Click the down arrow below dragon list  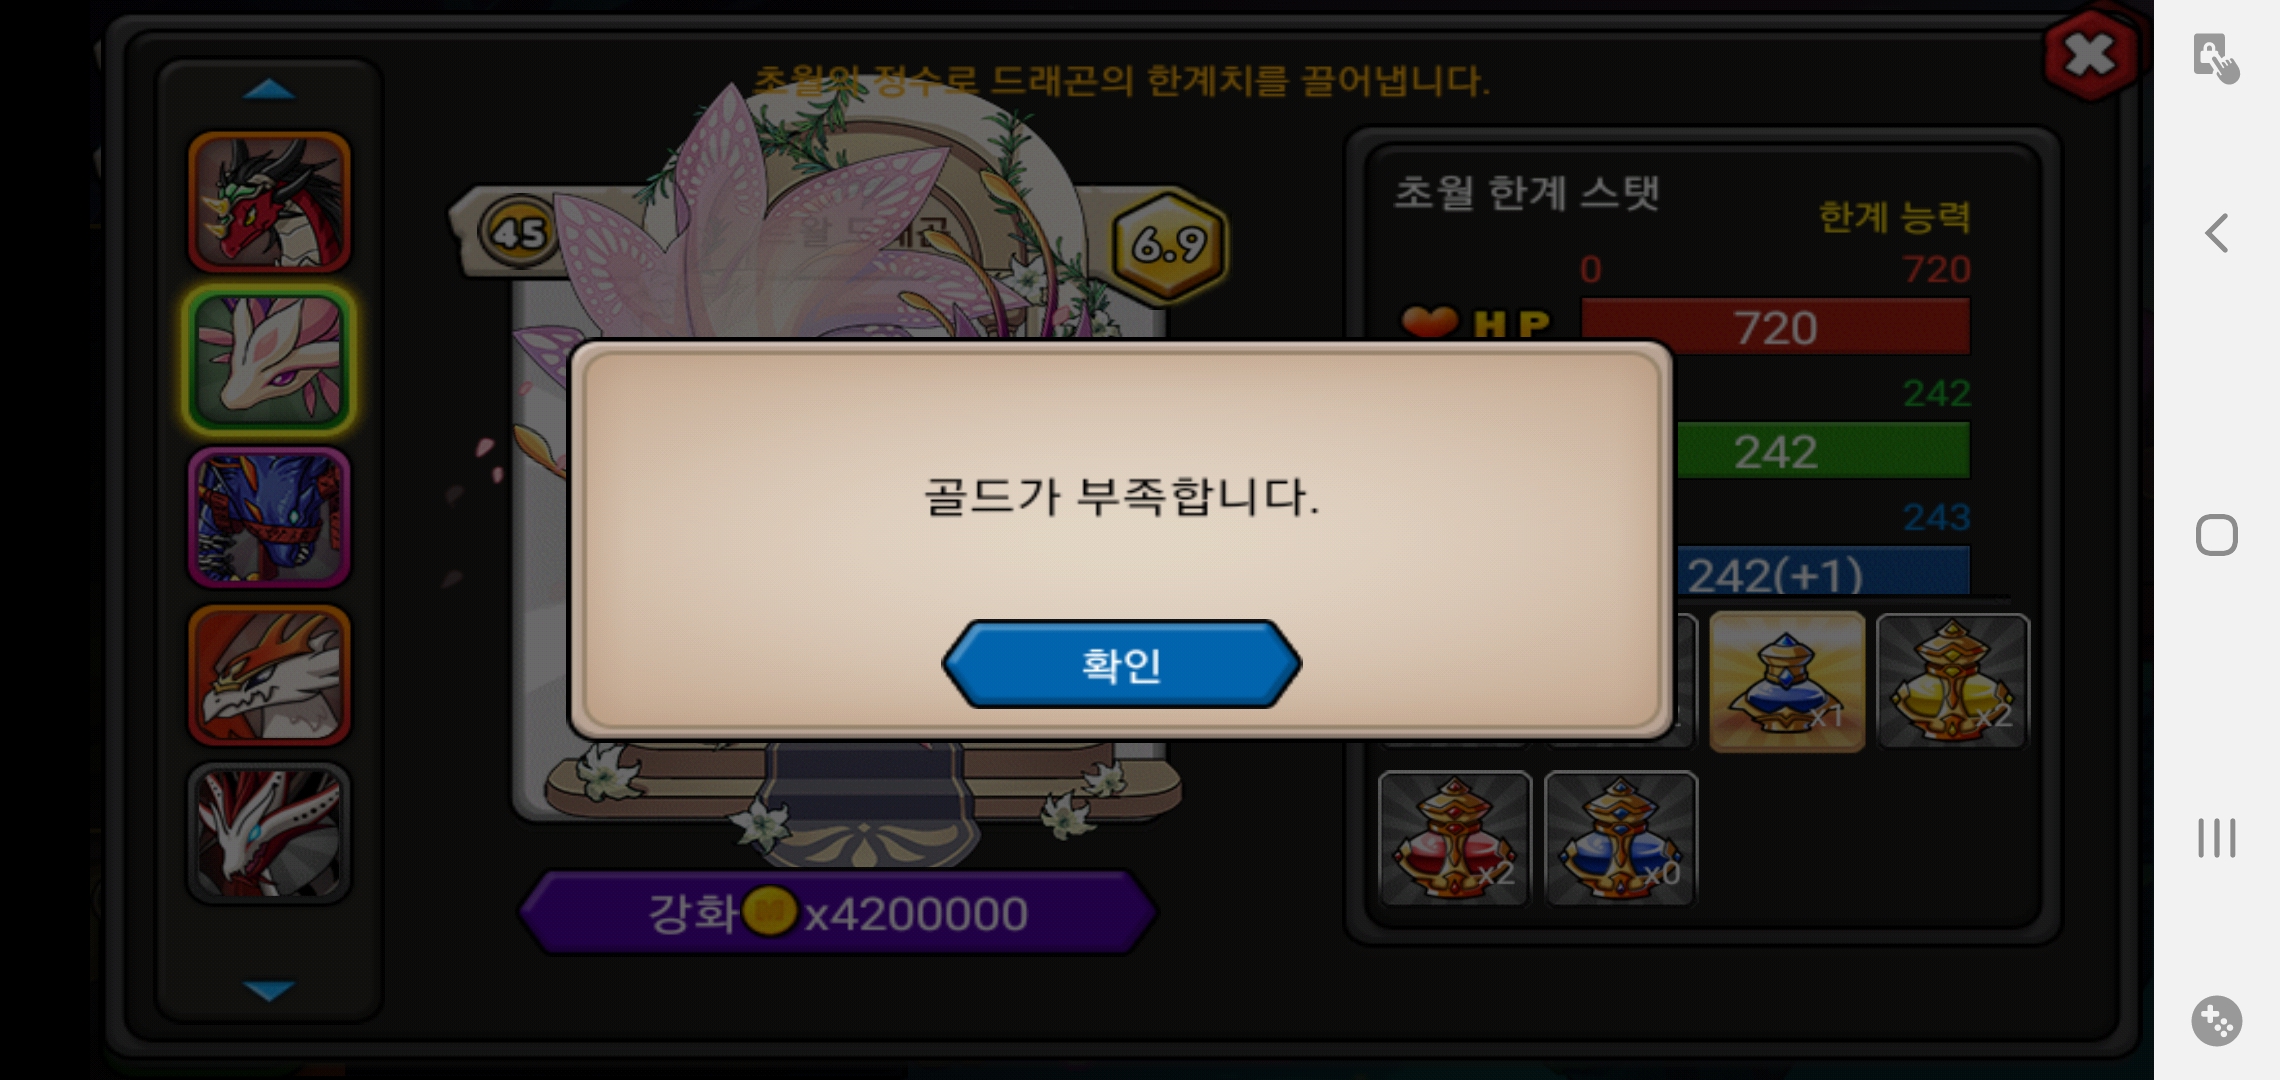pos(269,990)
